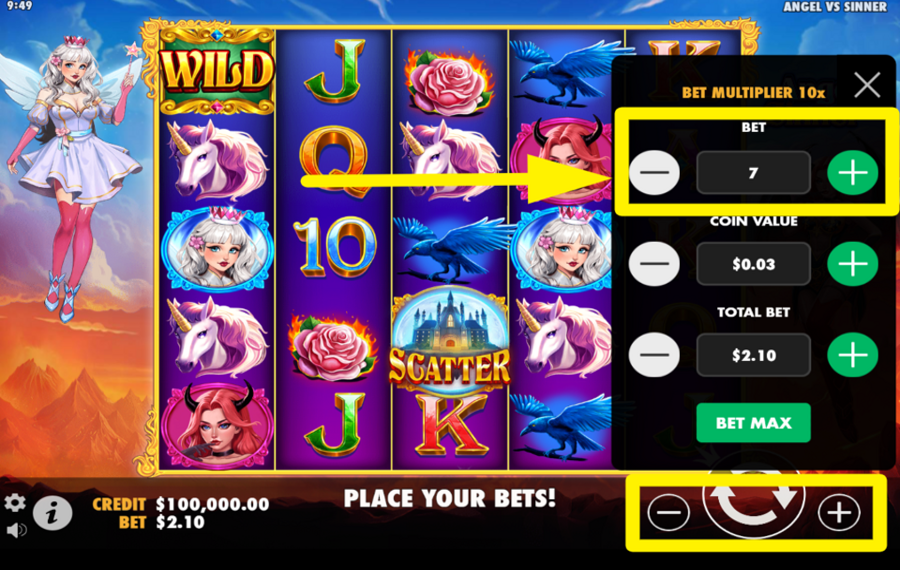Increase the Coin Value with plus
Image resolution: width=900 pixels, height=570 pixels.
[x=852, y=263]
